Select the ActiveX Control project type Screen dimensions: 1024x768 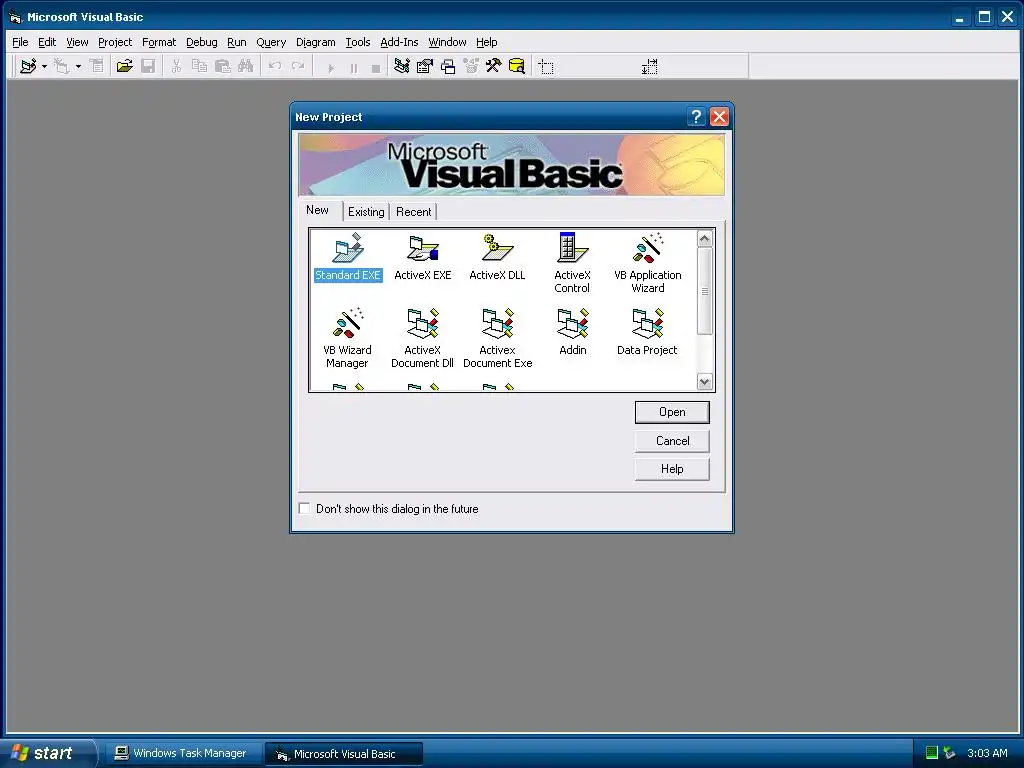pyautogui.click(x=572, y=263)
